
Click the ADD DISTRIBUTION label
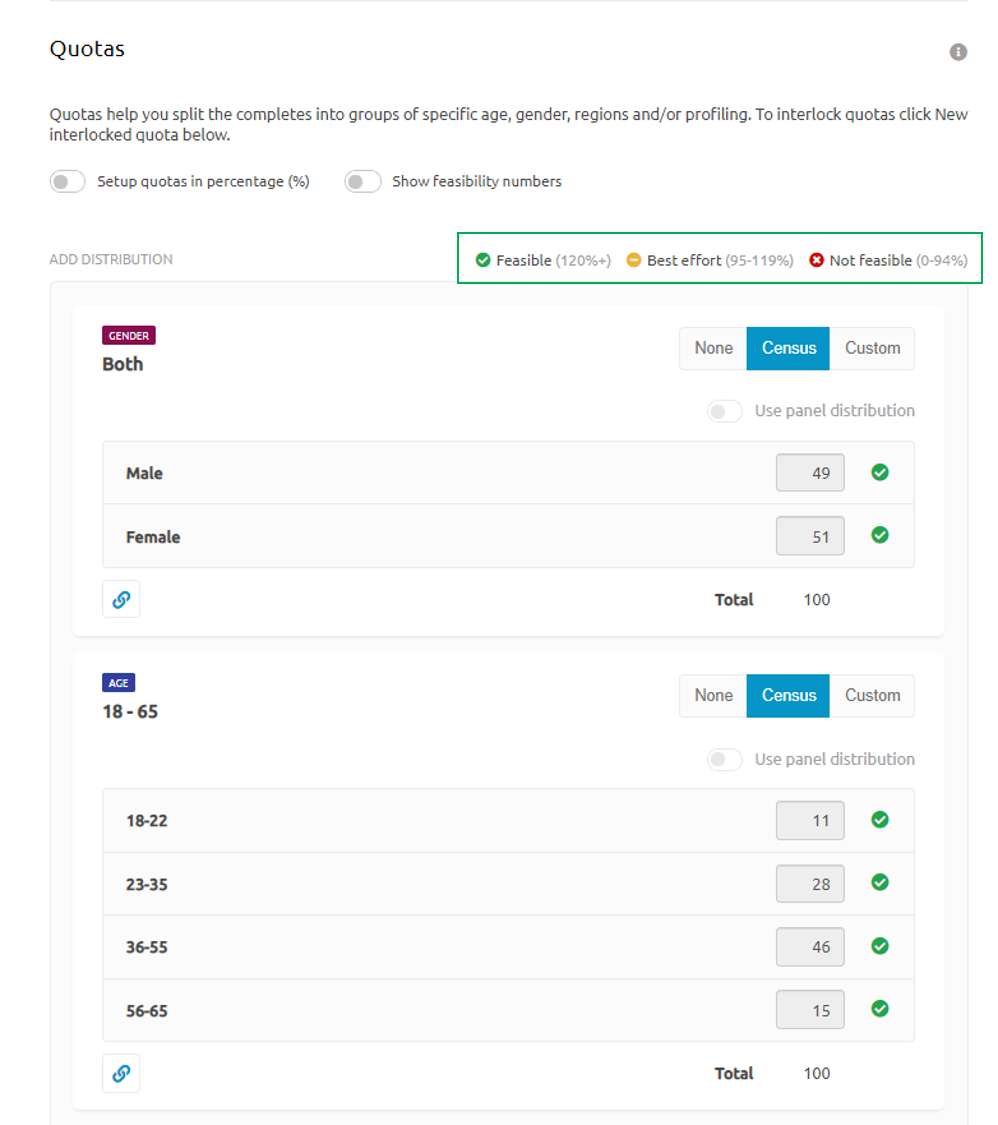pos(111,259)
